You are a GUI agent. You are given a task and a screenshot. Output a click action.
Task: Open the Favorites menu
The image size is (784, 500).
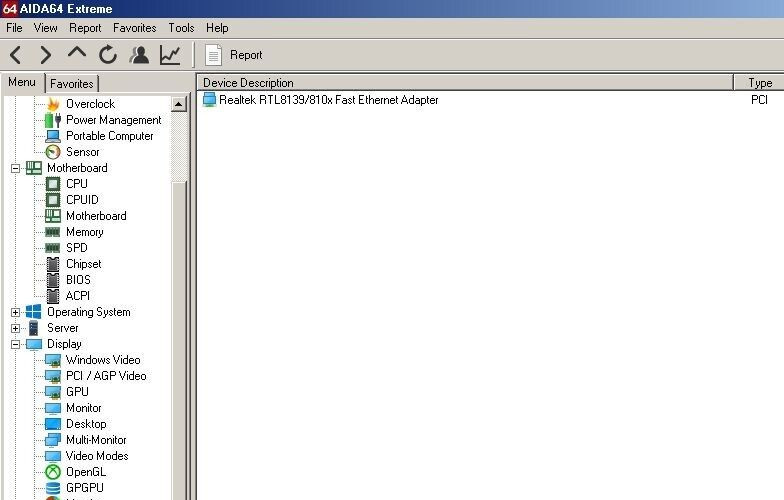point(134,28)
